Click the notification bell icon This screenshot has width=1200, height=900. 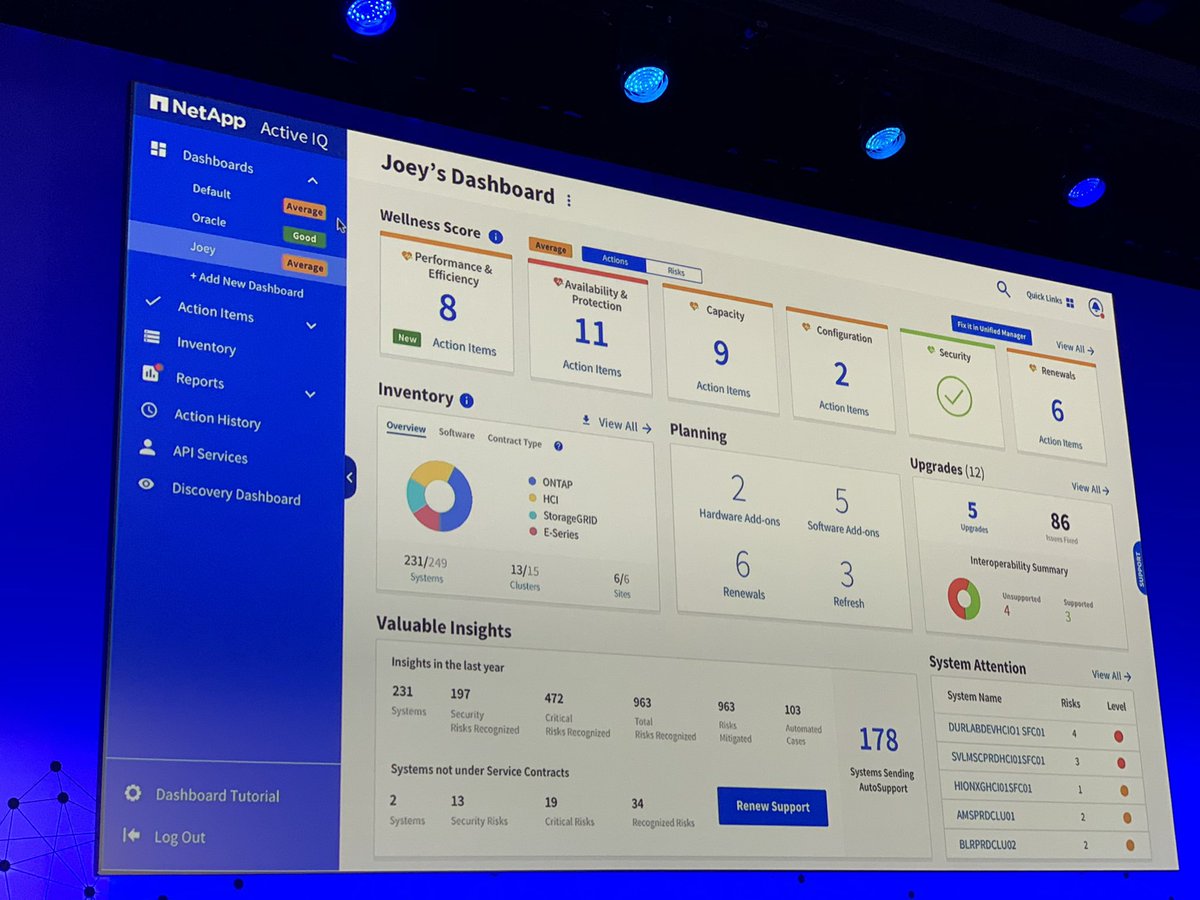click(1096, 307)
